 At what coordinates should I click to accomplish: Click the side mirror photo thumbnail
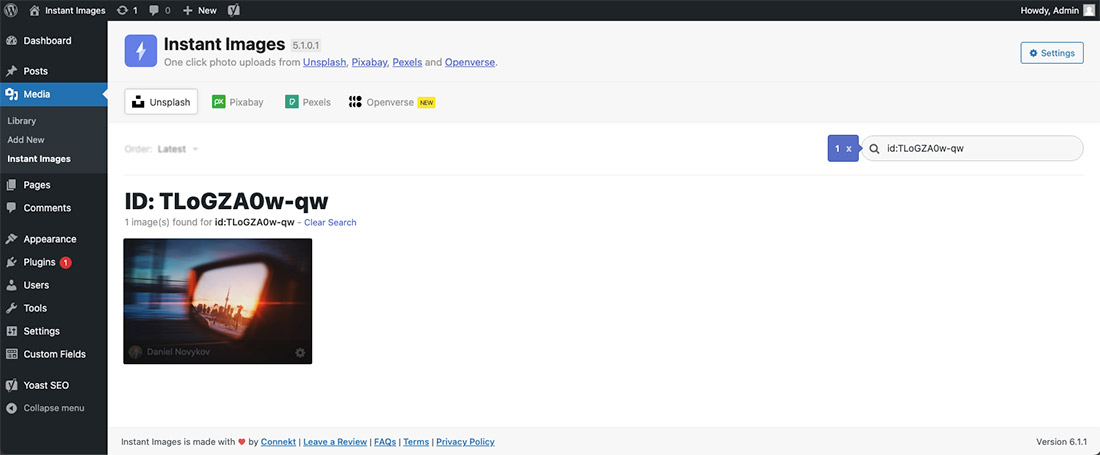(x=217, y=295)
